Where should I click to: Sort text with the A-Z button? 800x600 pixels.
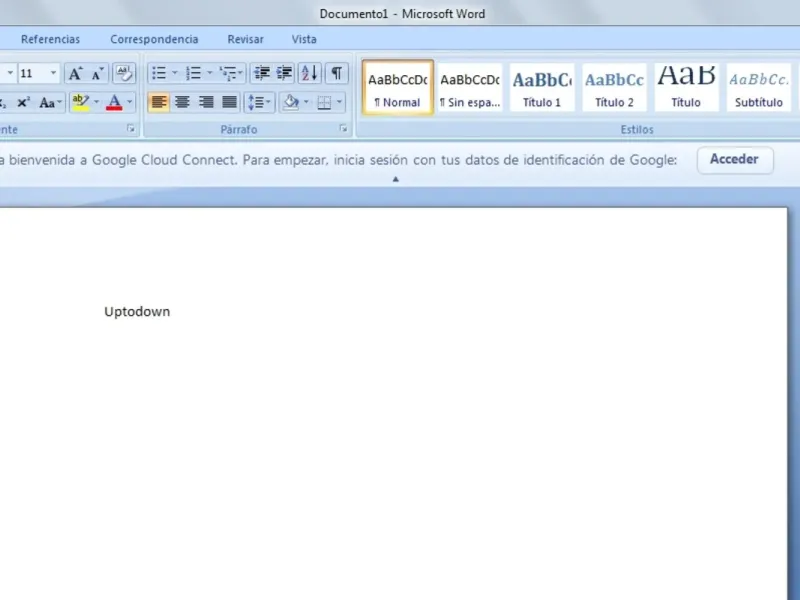310,73
